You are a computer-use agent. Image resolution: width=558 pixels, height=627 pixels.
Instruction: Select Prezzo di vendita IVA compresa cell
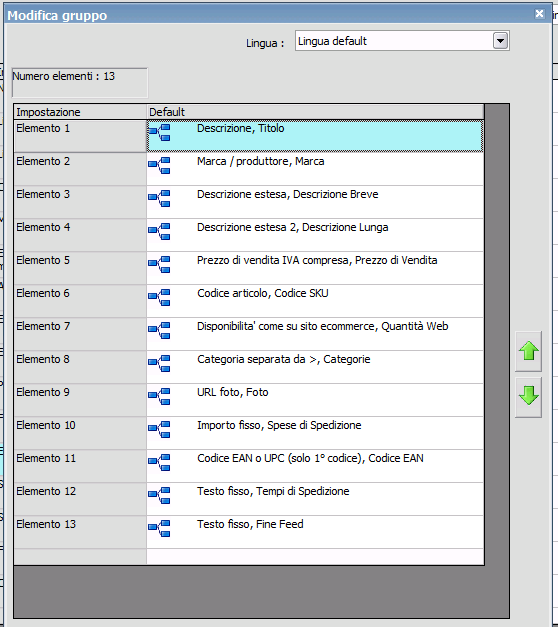point(315,268)
